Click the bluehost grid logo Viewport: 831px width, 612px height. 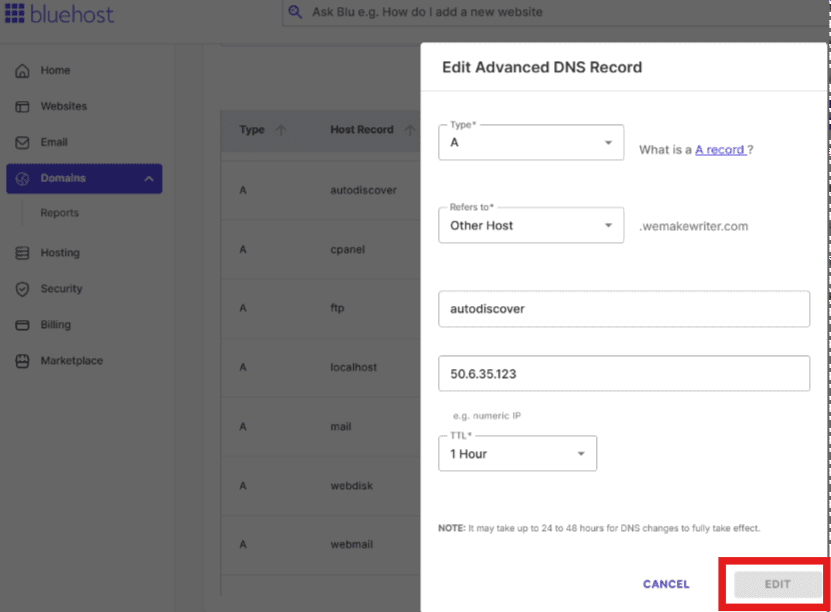[15, 14]
